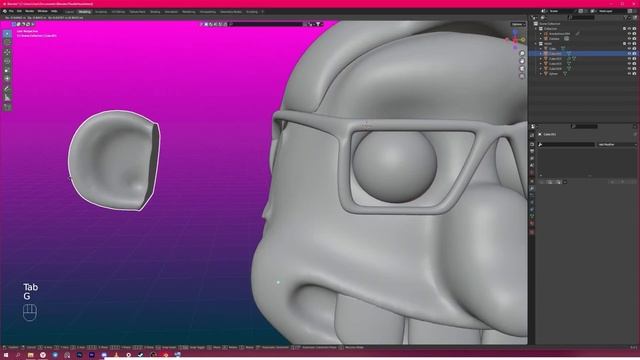Open the Active Tool properties tab
Viewport: 640px width, 360px height.
pyautogui.click(x=532, y=135)
